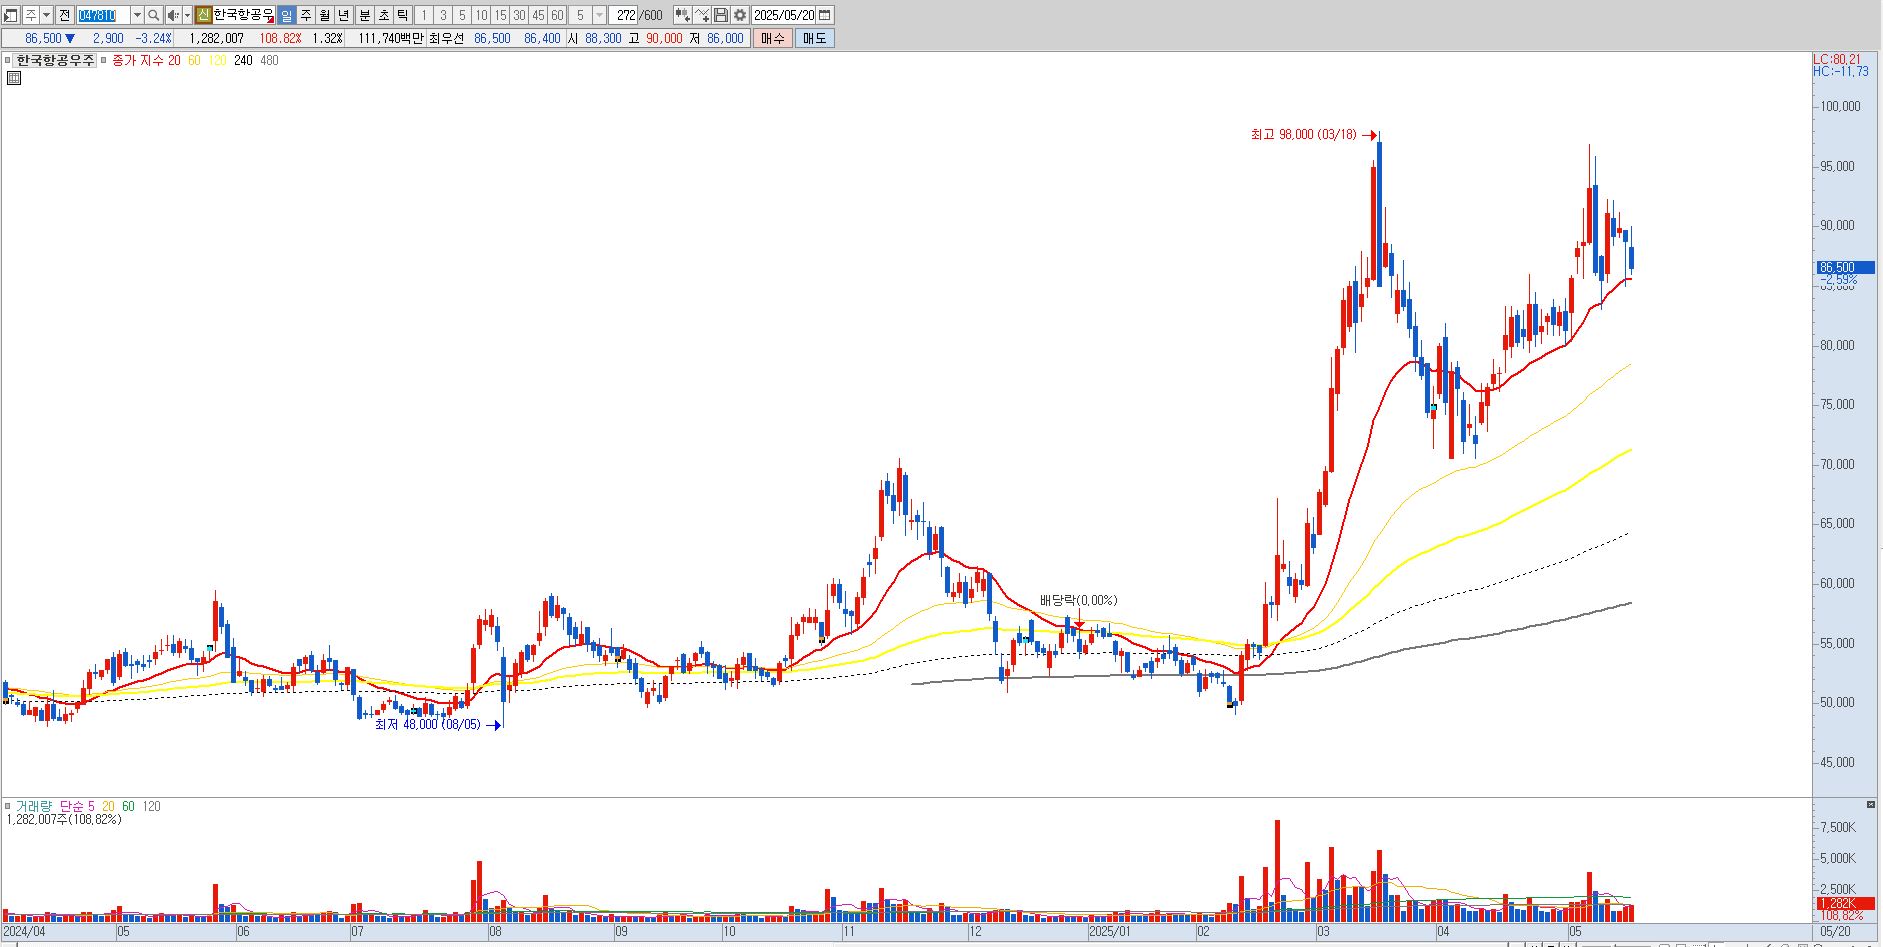Click the green 신 badge icon
Viewport: 1883px width, 947px height.
pos(203,15)
